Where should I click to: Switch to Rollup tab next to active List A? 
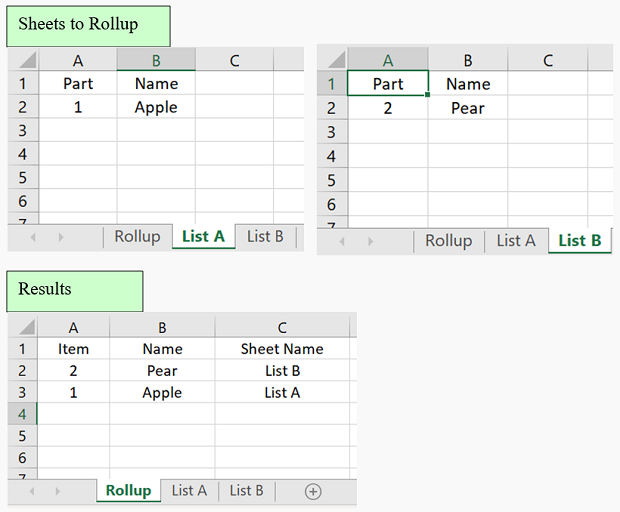coord(137,237)
